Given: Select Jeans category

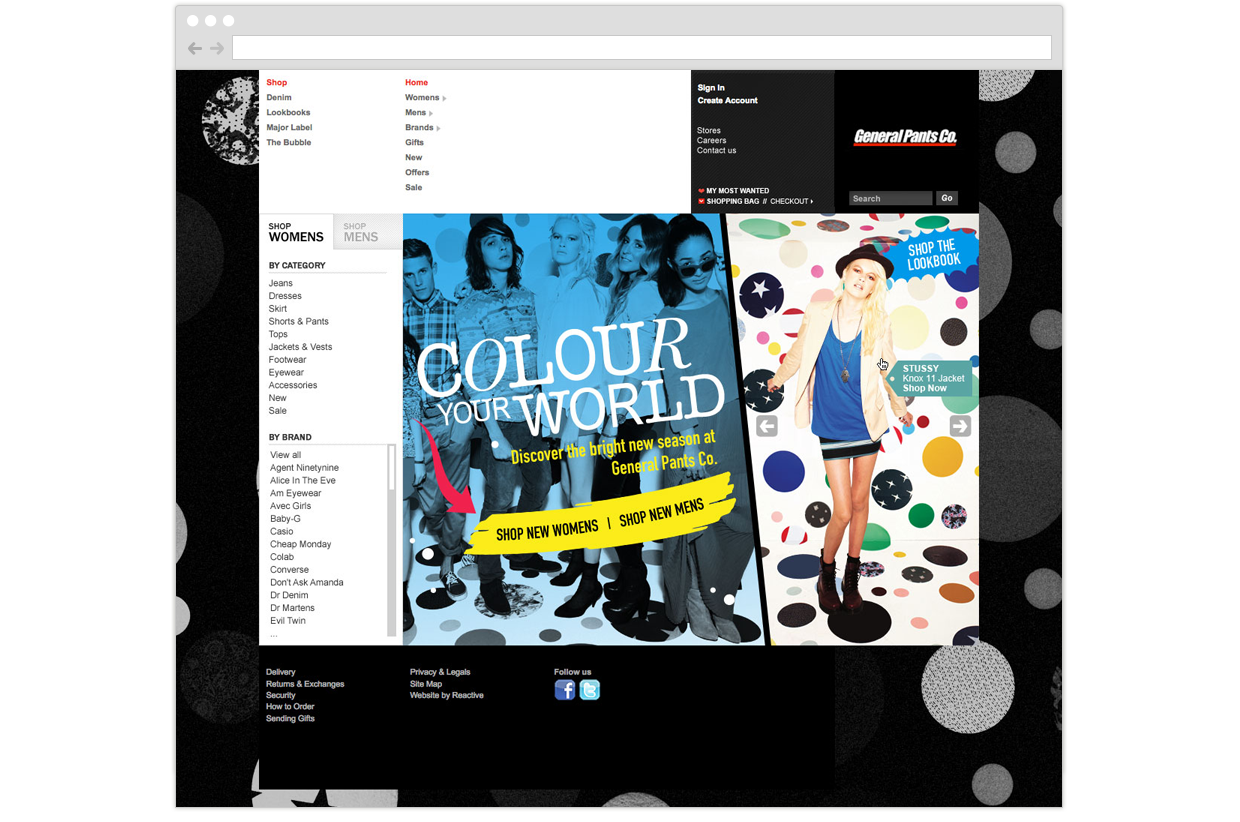Looking at the screenshot, I should click(x=281, y=284).
